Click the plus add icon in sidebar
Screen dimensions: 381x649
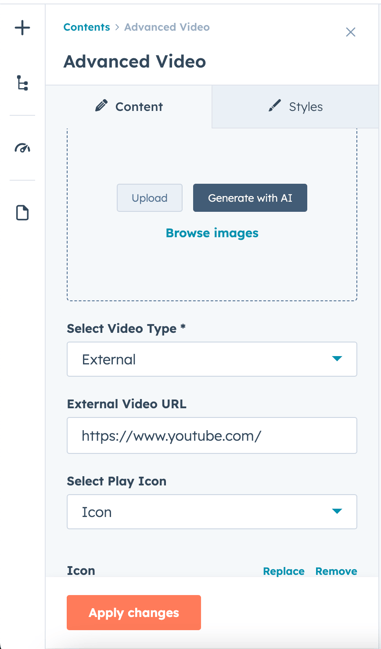22,28
